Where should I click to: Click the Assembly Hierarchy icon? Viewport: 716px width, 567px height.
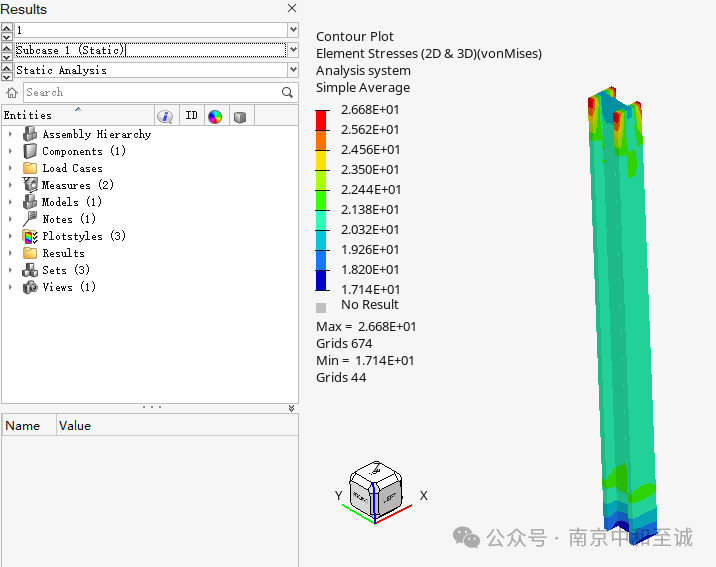coord(30,134)
